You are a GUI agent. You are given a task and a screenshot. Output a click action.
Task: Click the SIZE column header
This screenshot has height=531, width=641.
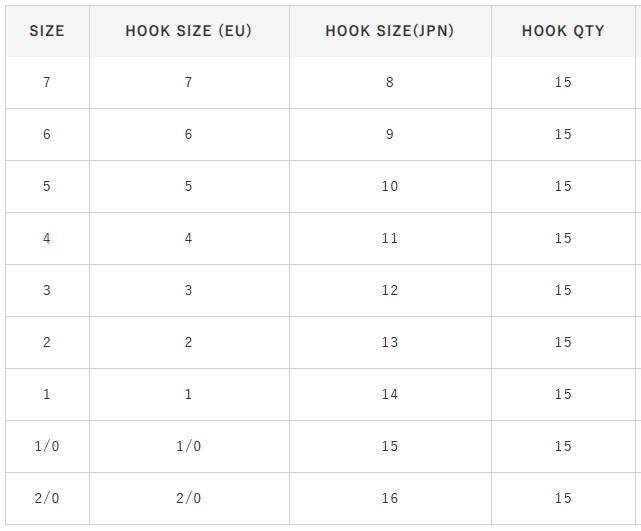pos(47,31)
